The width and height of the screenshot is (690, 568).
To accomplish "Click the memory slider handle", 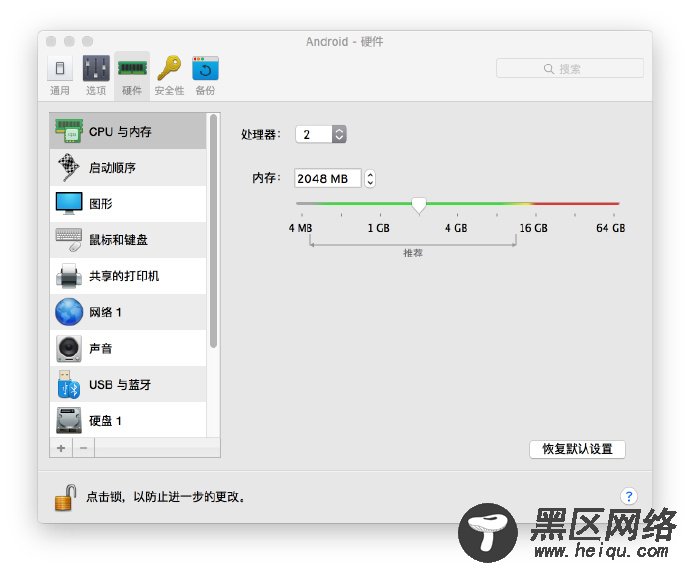I will pos(419,205).
